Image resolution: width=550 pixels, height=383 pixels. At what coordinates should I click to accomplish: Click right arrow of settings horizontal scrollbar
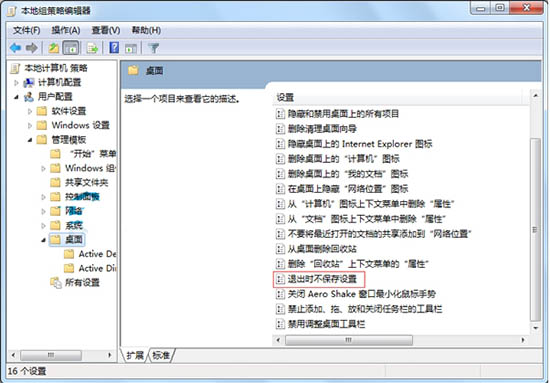[x=523, y=340]
